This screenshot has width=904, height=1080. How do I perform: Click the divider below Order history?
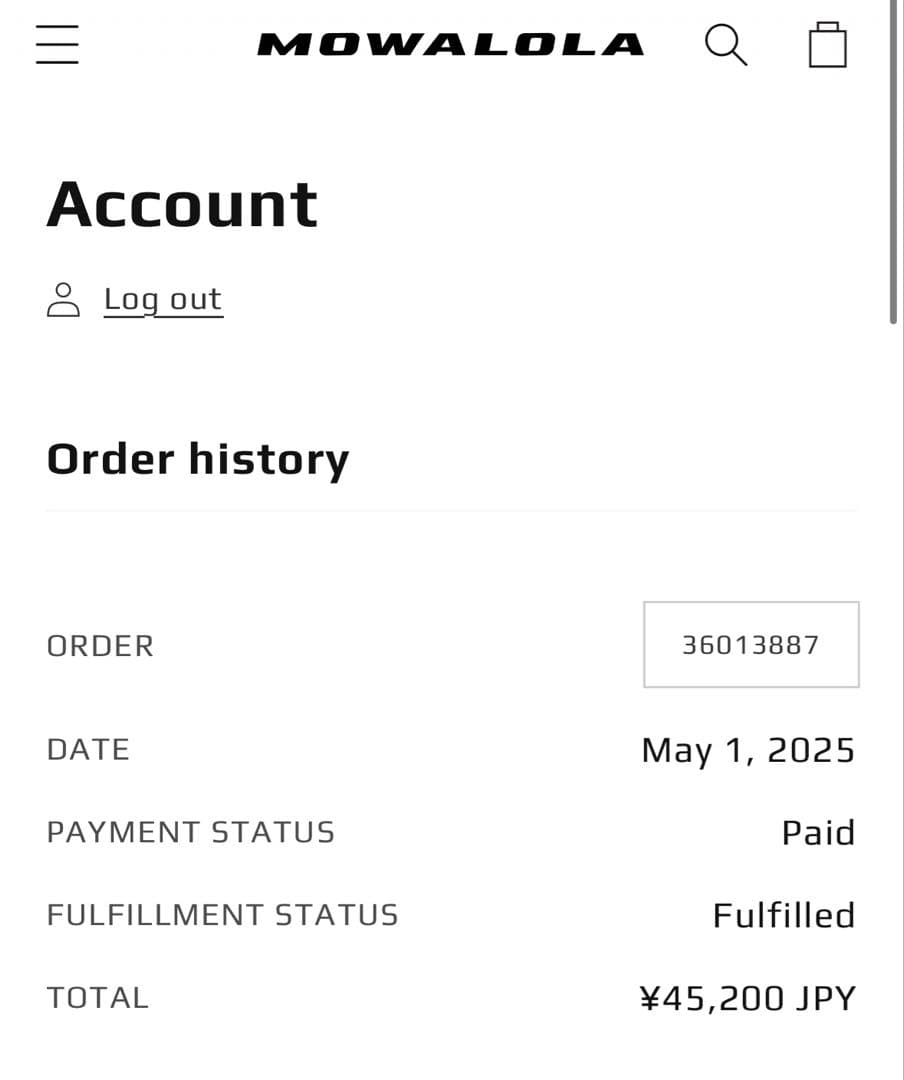(451, 511)
